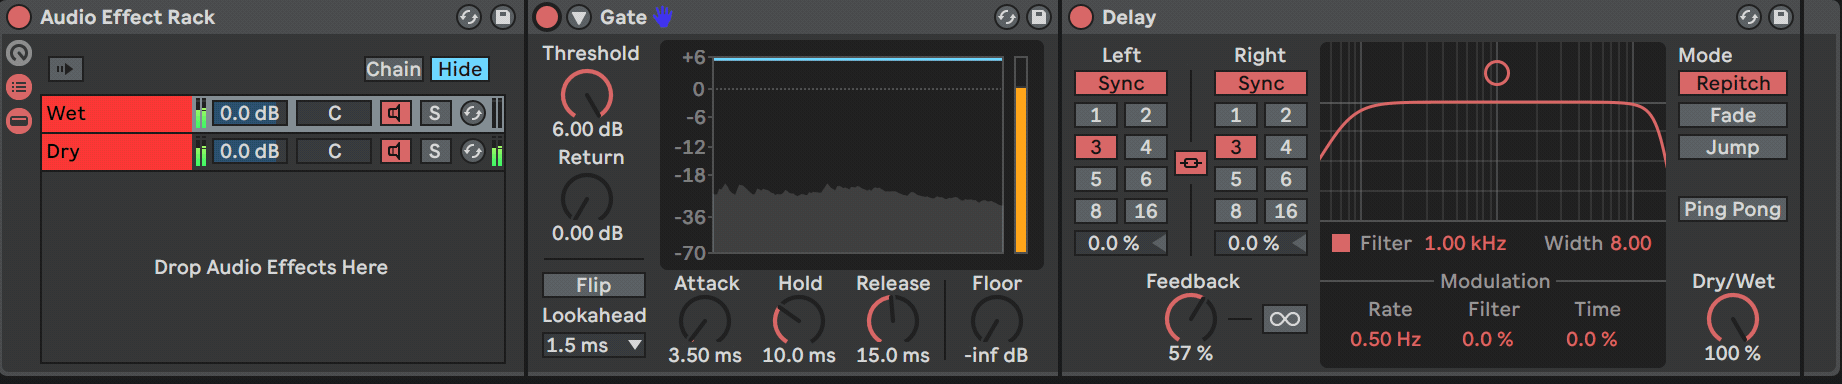The height and width of the screenshot is (384, 1842).
Task: Click Audio Effect Rack hot-swap preset icon
Action: click(469, 17)
